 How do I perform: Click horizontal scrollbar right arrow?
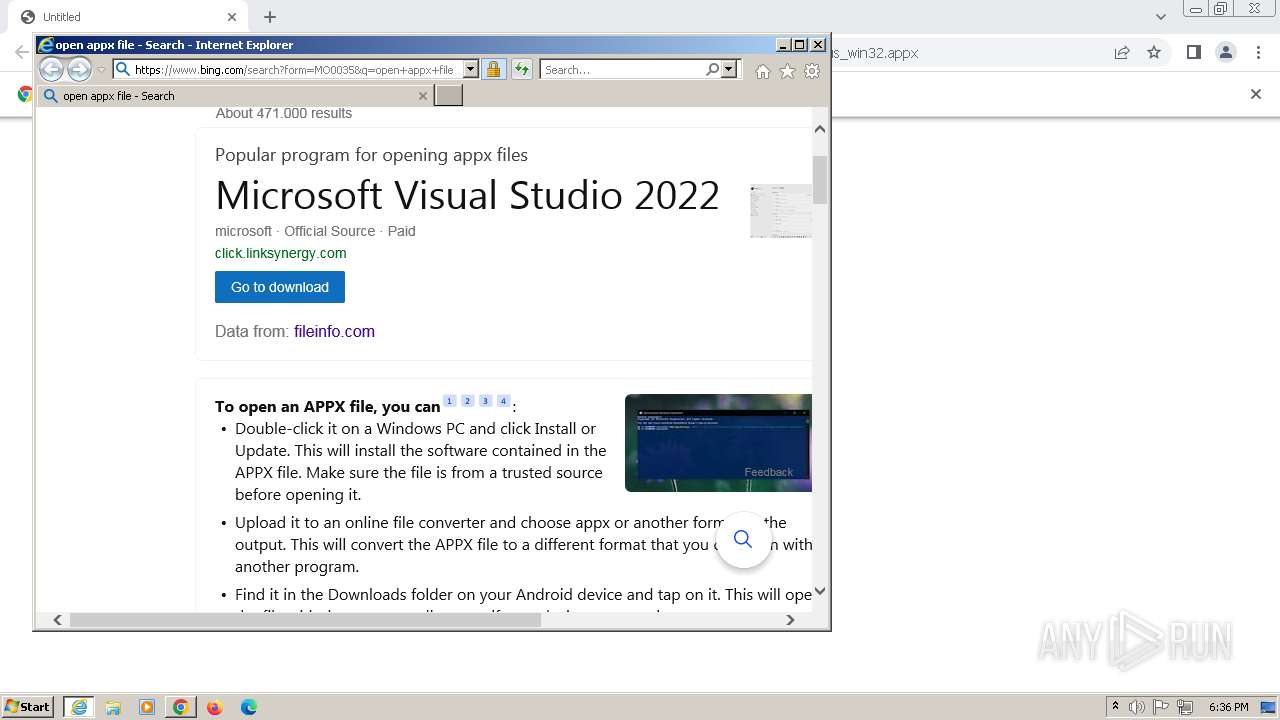[x=790, y=620]
